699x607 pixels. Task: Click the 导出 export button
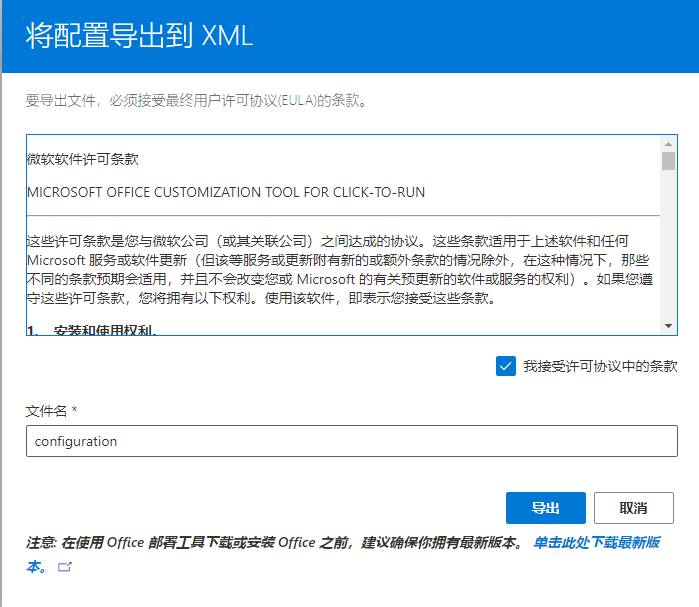coord(545,508)
